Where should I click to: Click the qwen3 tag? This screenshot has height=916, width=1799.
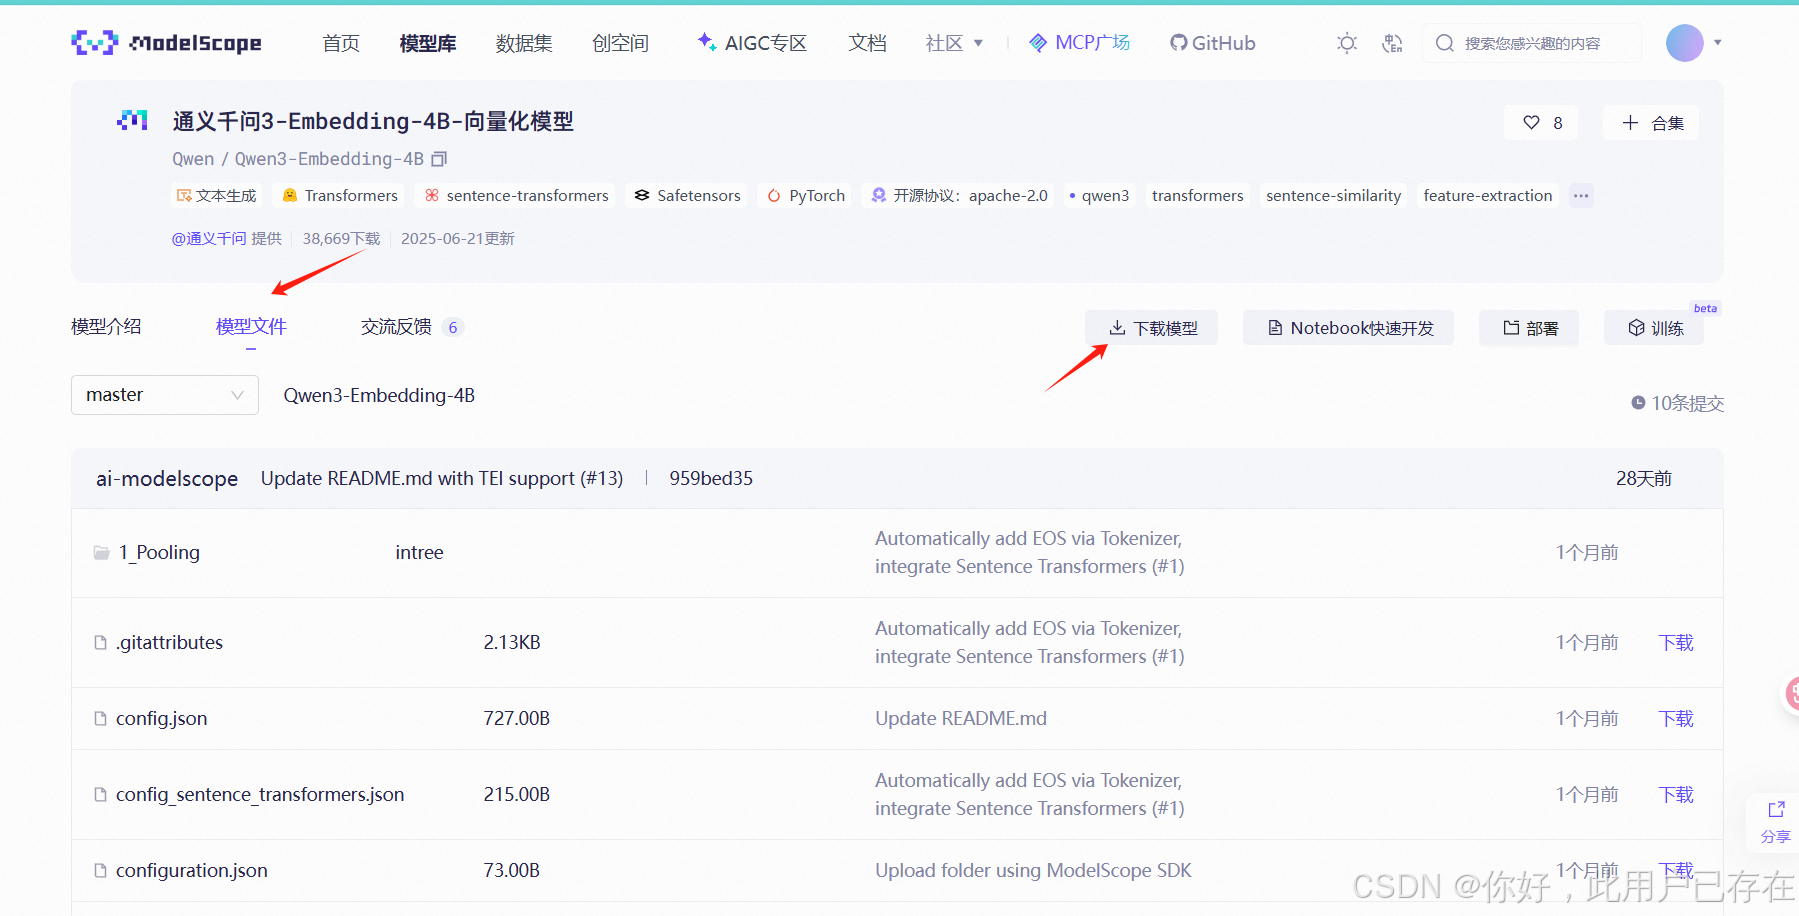click(1100, 195)
